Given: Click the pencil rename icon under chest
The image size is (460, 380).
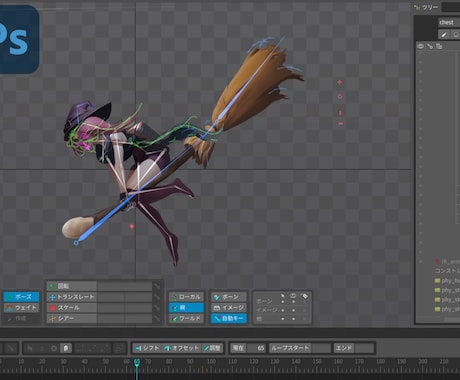Looking at the screenshot, I should [444, 34].
